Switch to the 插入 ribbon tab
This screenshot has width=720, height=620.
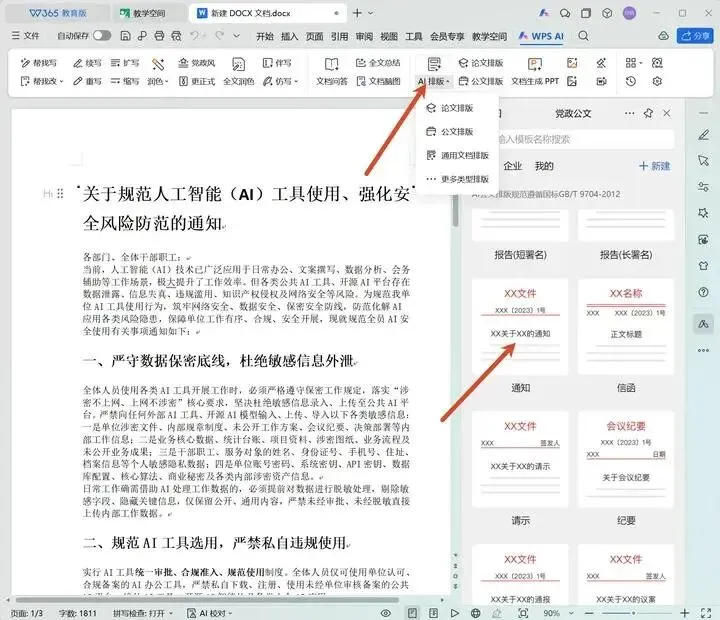coord(289,36)
